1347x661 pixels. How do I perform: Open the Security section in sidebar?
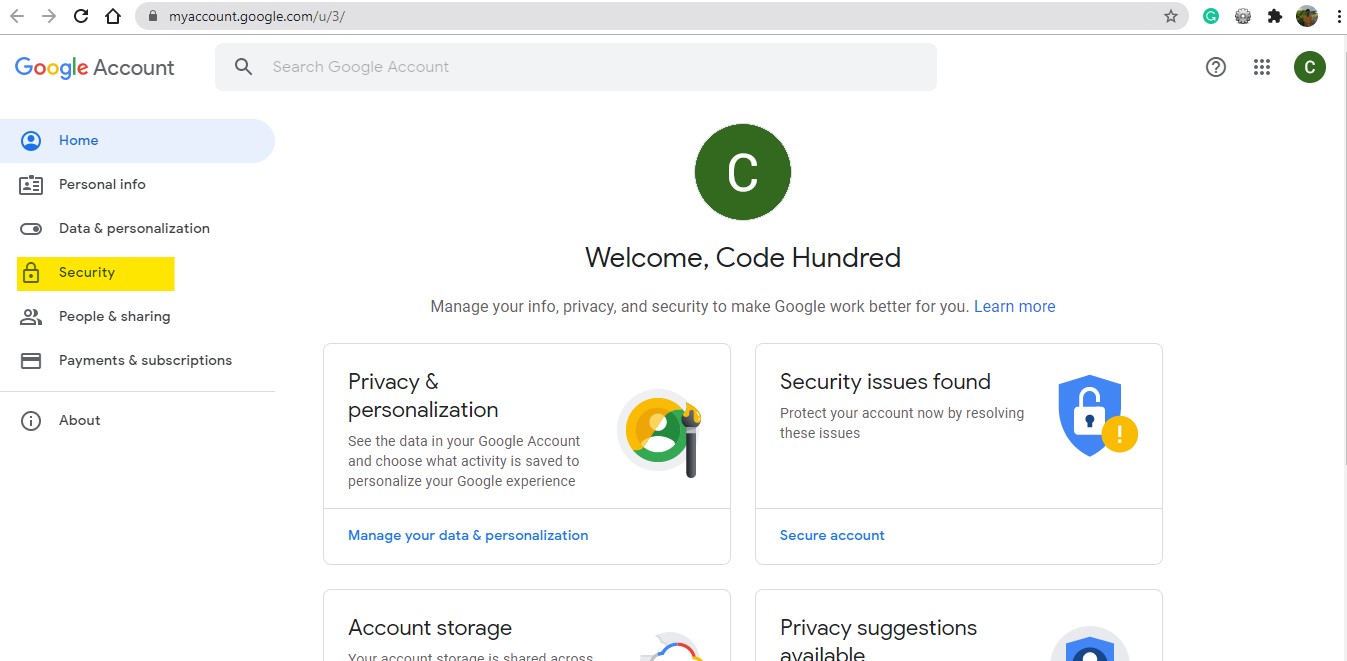coord(87,273)
